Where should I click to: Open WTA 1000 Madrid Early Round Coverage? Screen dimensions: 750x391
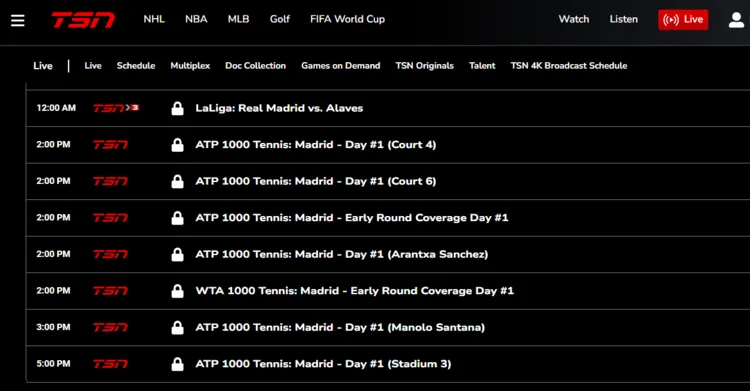pos(354,290)
